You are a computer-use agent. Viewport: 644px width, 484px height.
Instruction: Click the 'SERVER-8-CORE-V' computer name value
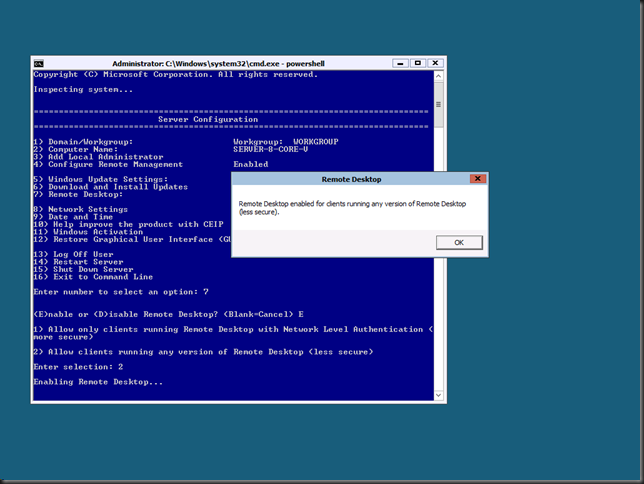coord(271,150)
